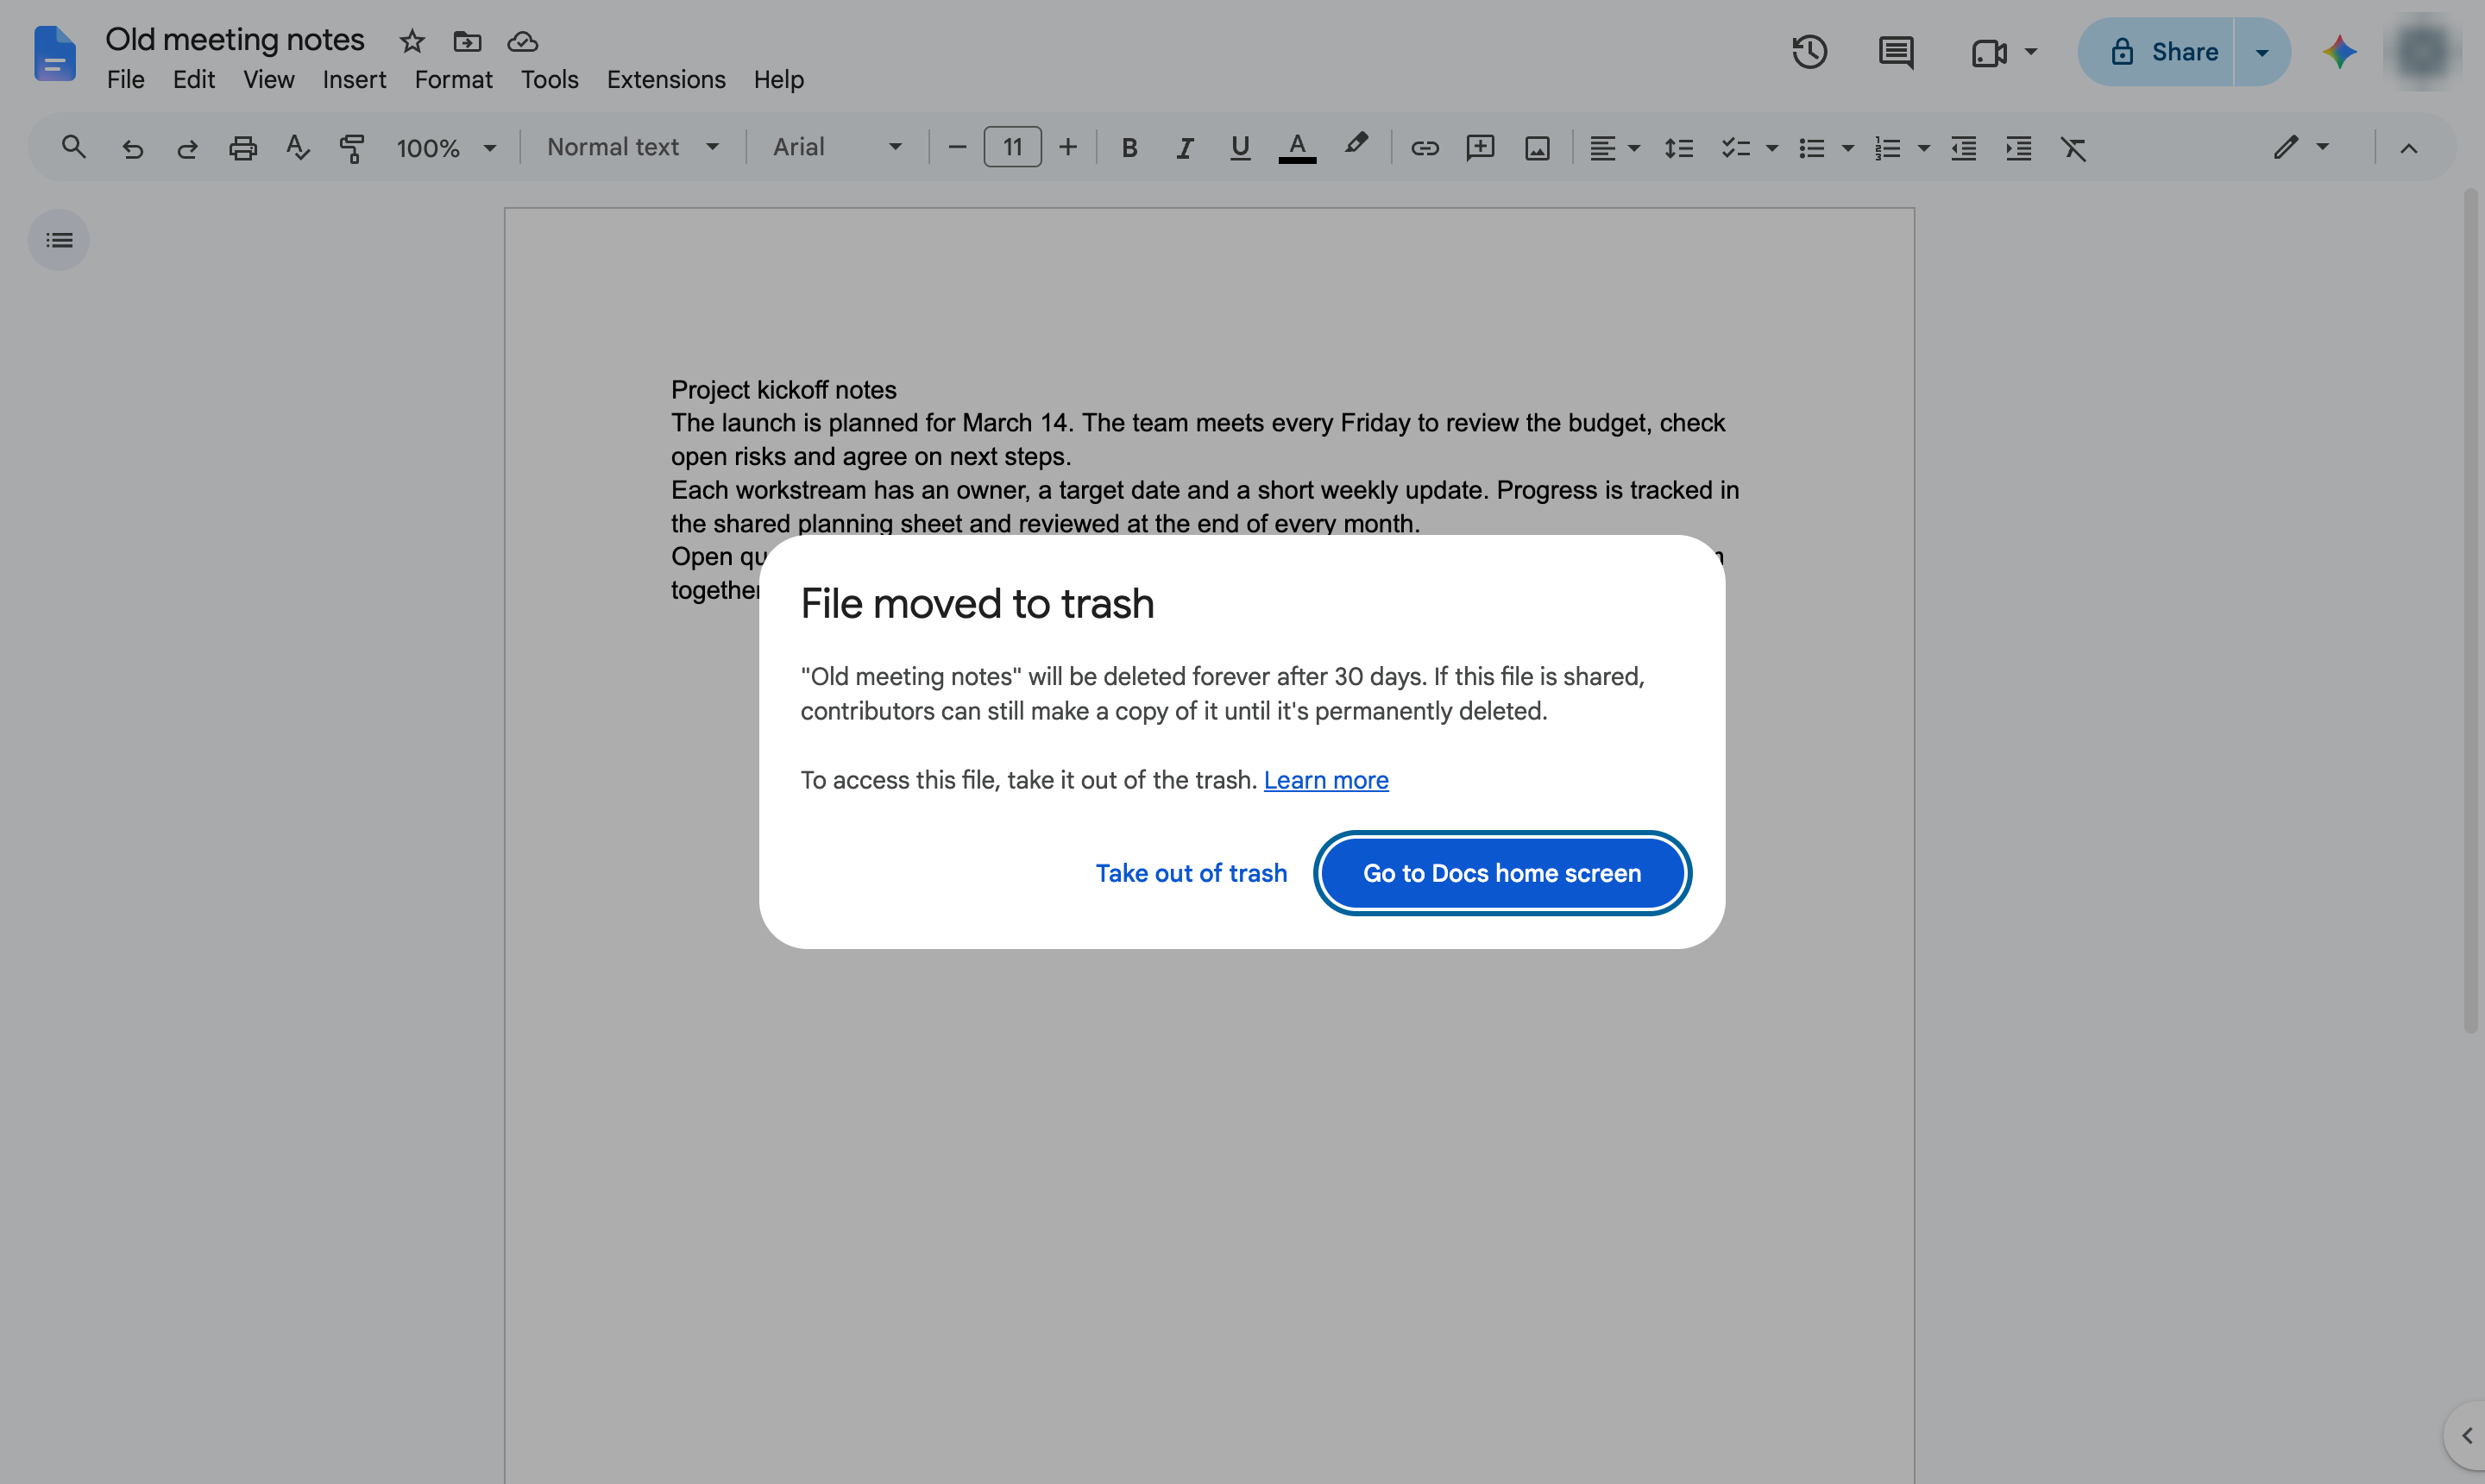
Task: Toggle bold formatting
Action: coord(1129,148)
